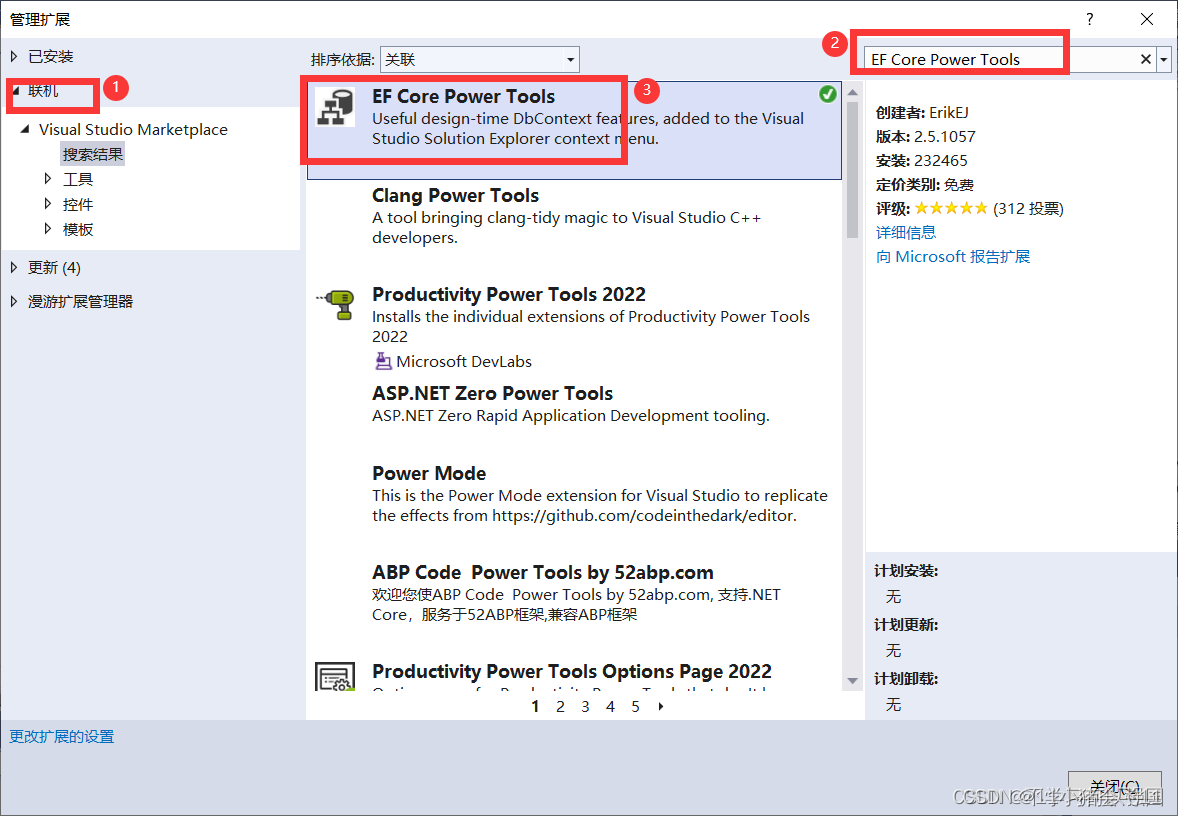Click the list scrollbar up arrow

[852, 92]
